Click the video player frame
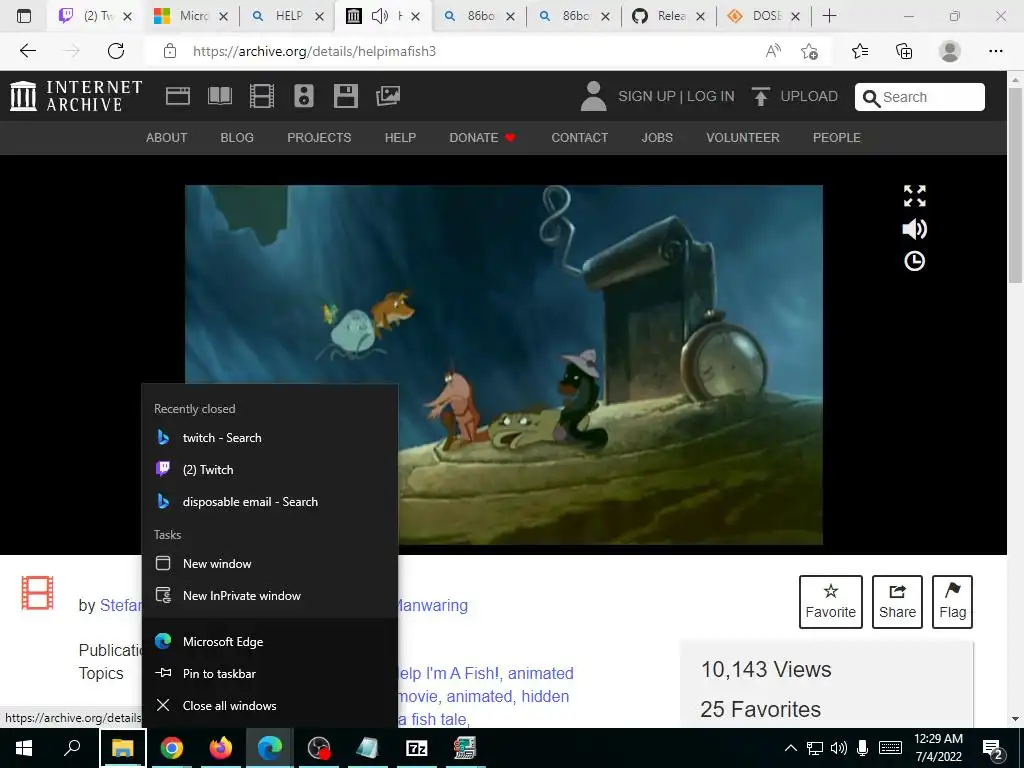The height and width of the screenshot is (768, 1024). [x=504, y=364]
